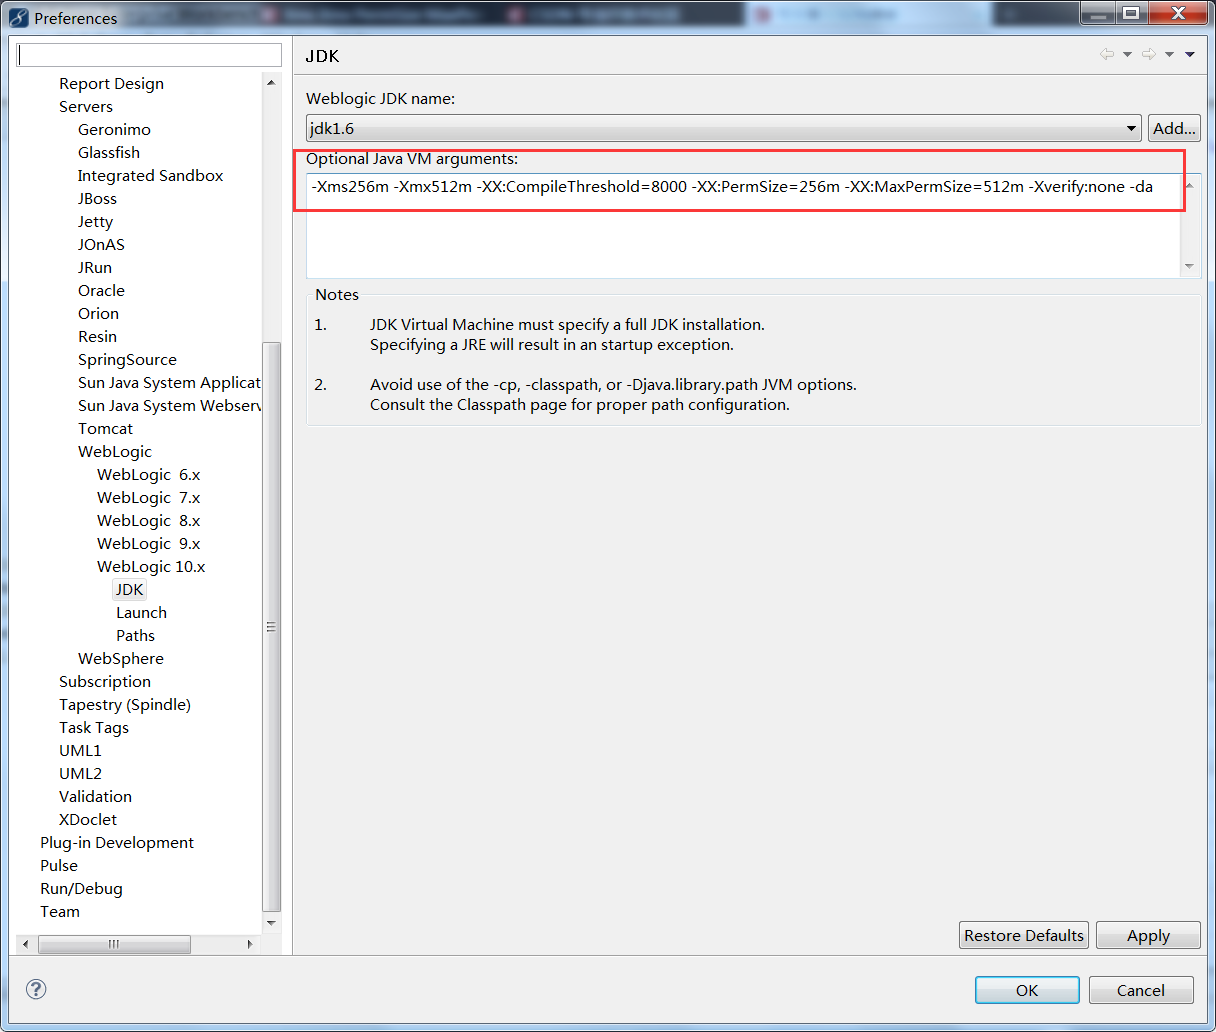Viewport: 1216px width, 1032px height.
Task: Click the back navigation arrow icon
Action: 1107,54
